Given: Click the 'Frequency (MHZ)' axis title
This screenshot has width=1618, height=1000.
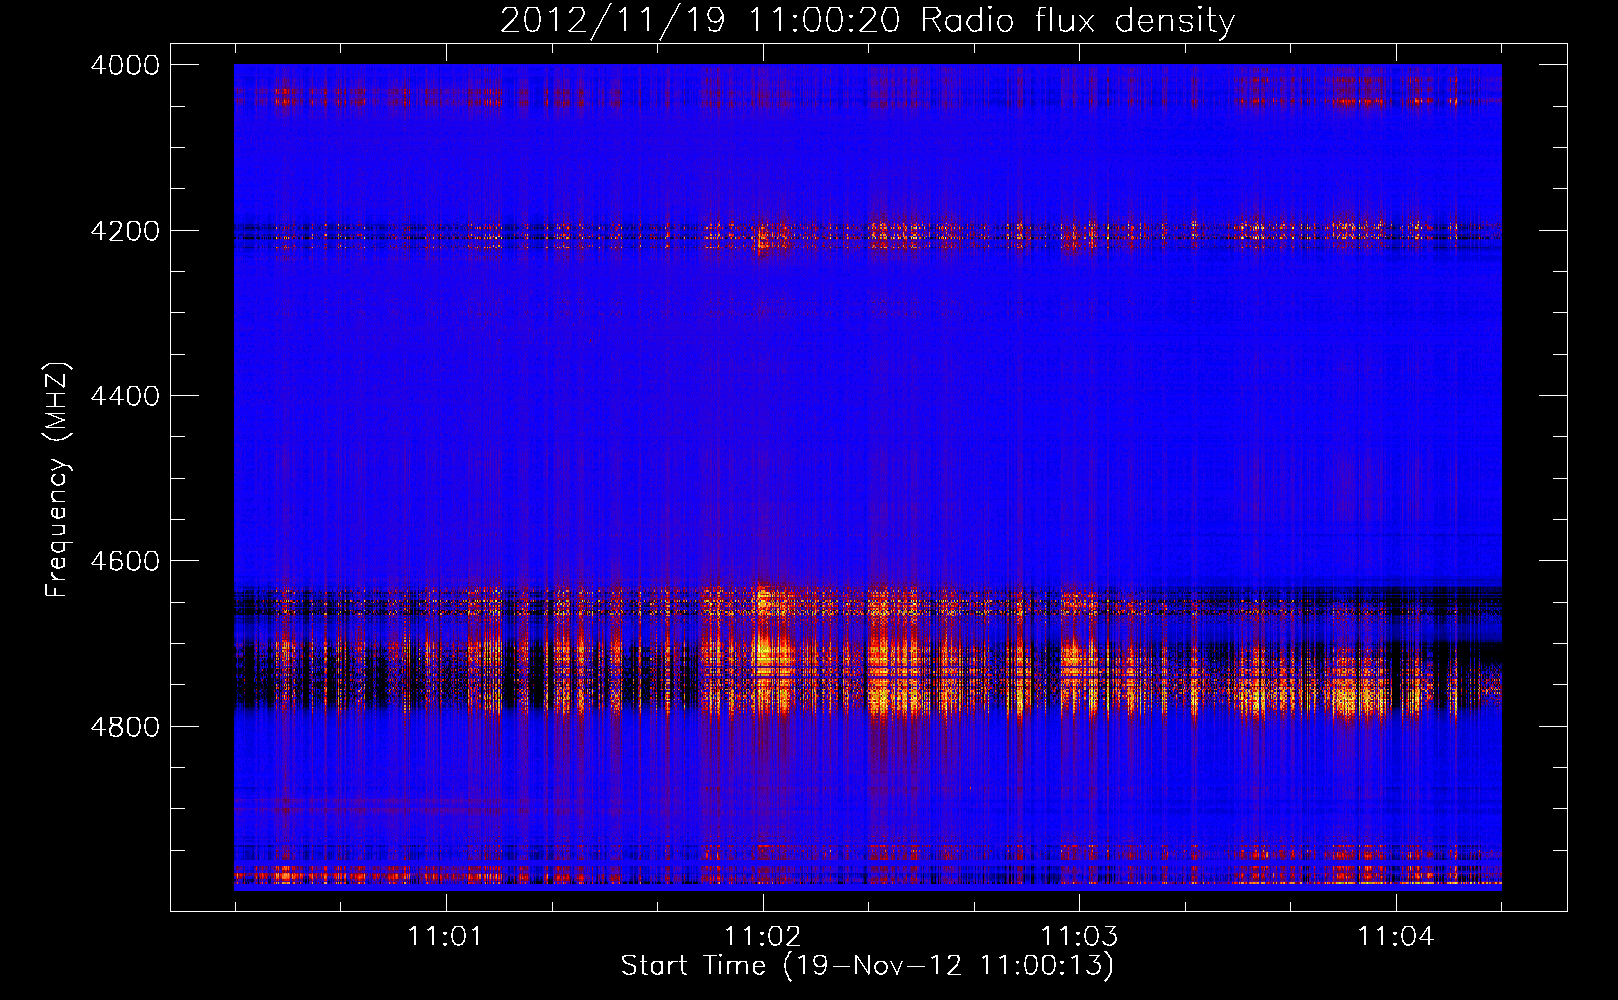Looking at the screenshot, I should (57, 480).
